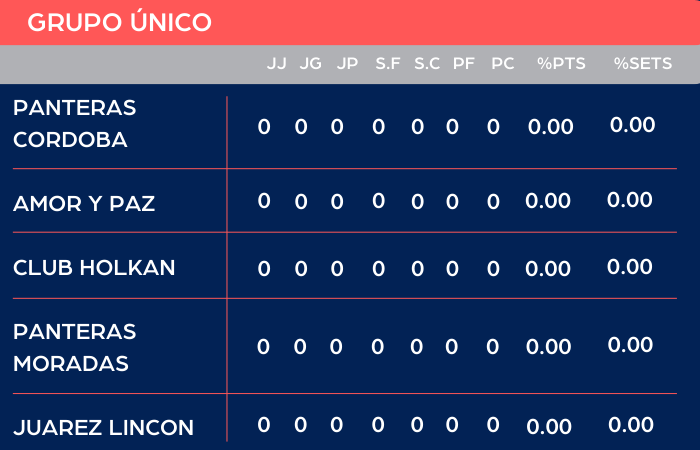The width and height of the screenshot is (700, 450).
Task: Select the S.C column header
Action: point(427,64)
